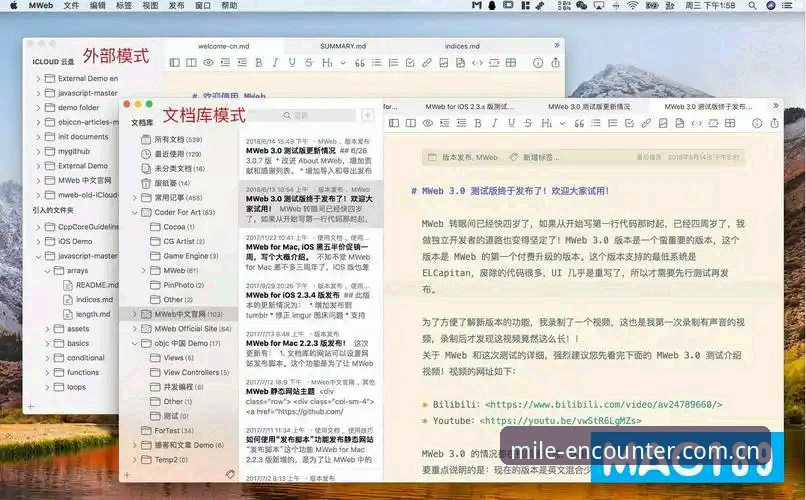Insert table in library-mode window toolbar

(730, 123)
